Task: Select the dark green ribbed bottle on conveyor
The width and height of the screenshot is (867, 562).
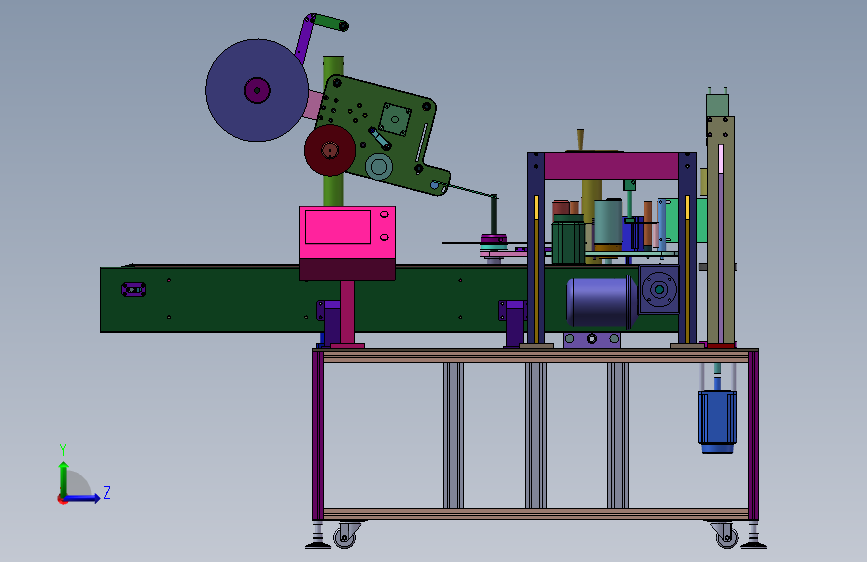Action: pyautogui.click(x=568, y=240)
